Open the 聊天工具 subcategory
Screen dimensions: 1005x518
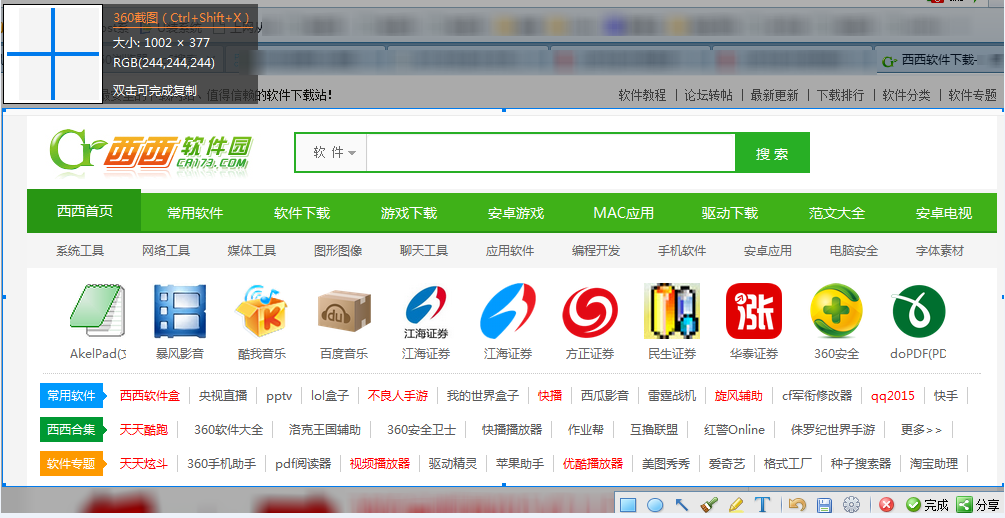tap(424, 251)
